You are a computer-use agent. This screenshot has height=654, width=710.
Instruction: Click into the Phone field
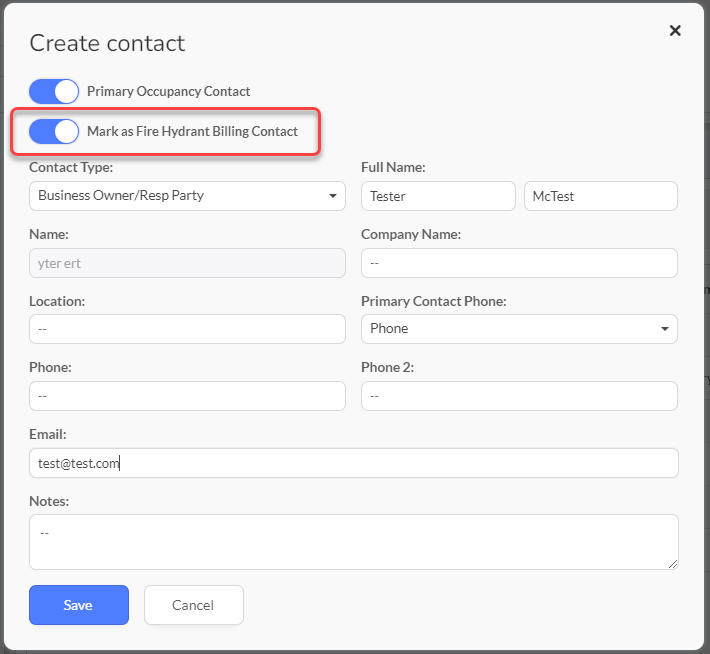coord(187,396)
